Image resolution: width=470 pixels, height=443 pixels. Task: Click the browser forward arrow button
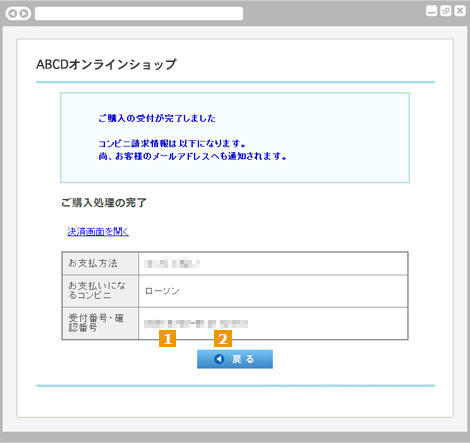(x=24, y=14)
